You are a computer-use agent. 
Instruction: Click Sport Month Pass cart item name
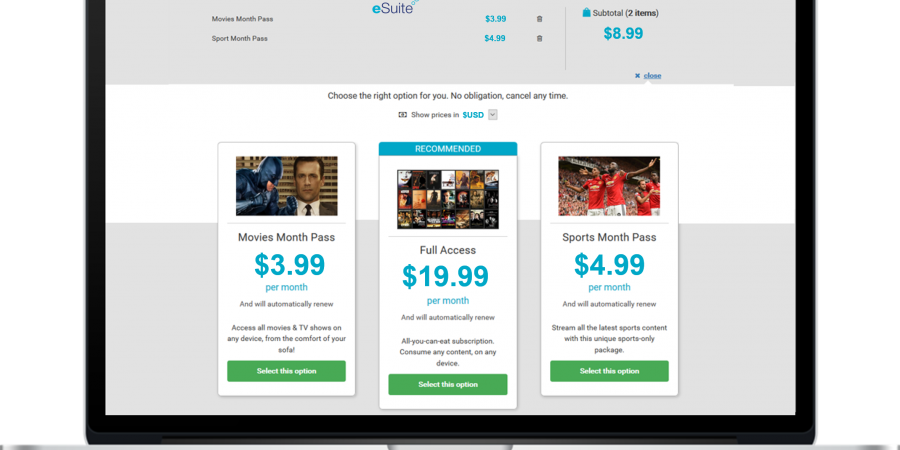239,38
